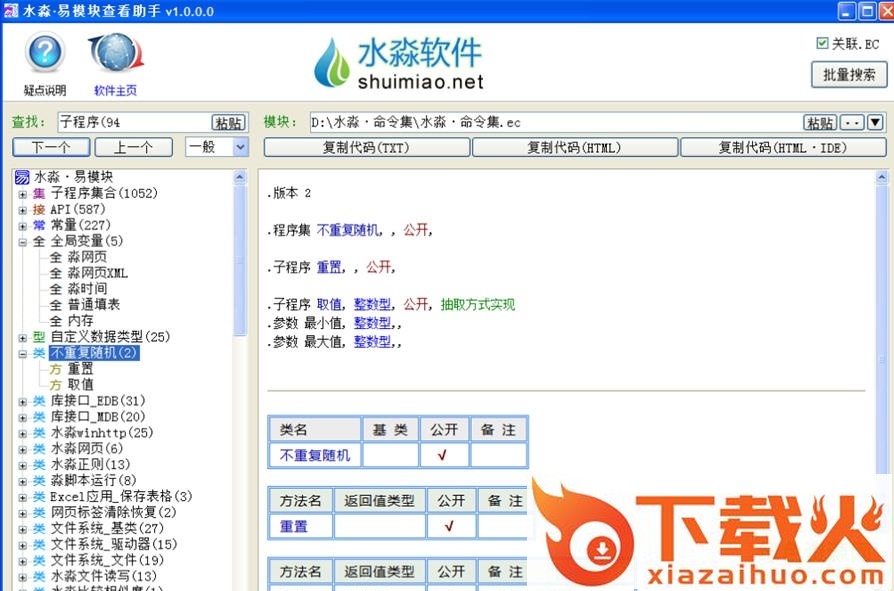Click the 粘贴 button beside module path
Viewport: 894px width, 591px height.
click(x=820, y=123)
